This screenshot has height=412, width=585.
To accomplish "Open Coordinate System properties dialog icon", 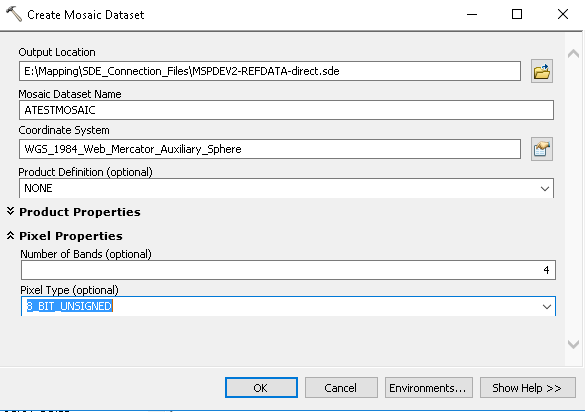I will tap(542, 149).
